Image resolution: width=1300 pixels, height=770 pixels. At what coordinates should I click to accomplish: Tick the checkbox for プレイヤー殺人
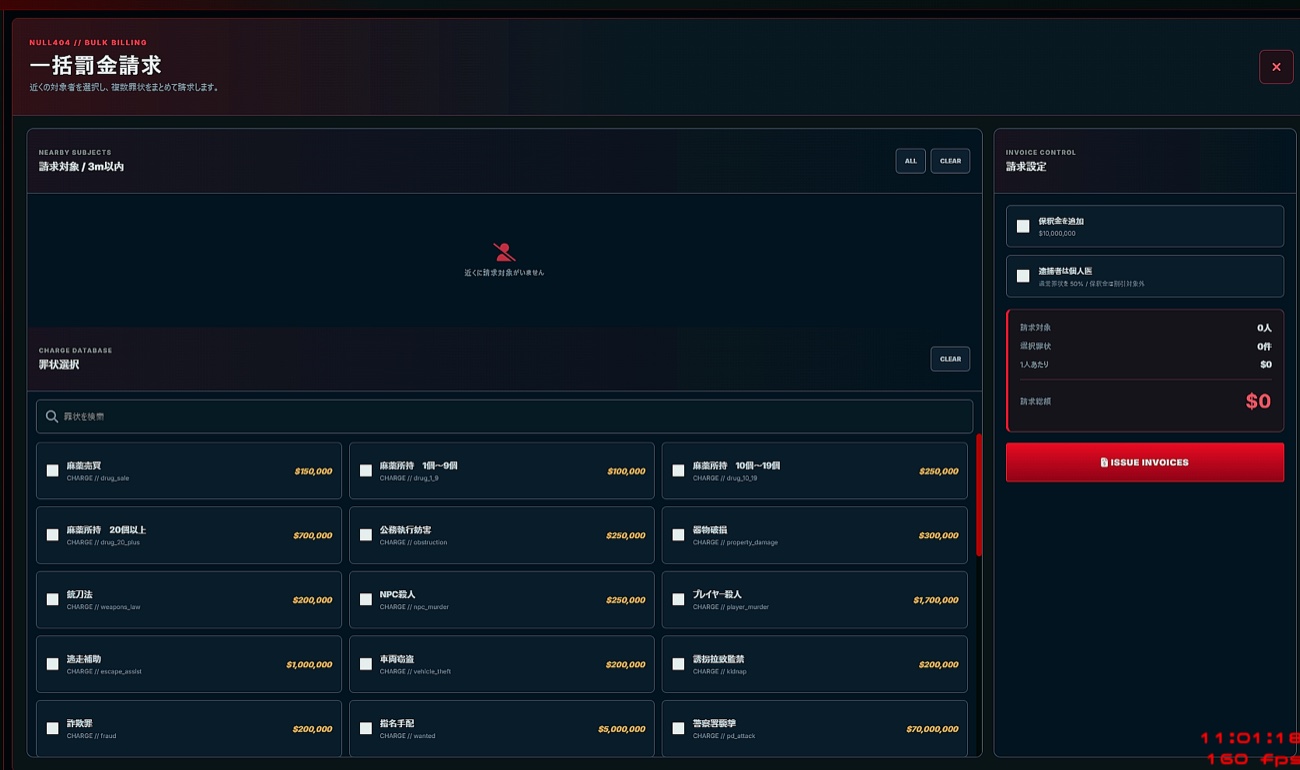(679, 599)
